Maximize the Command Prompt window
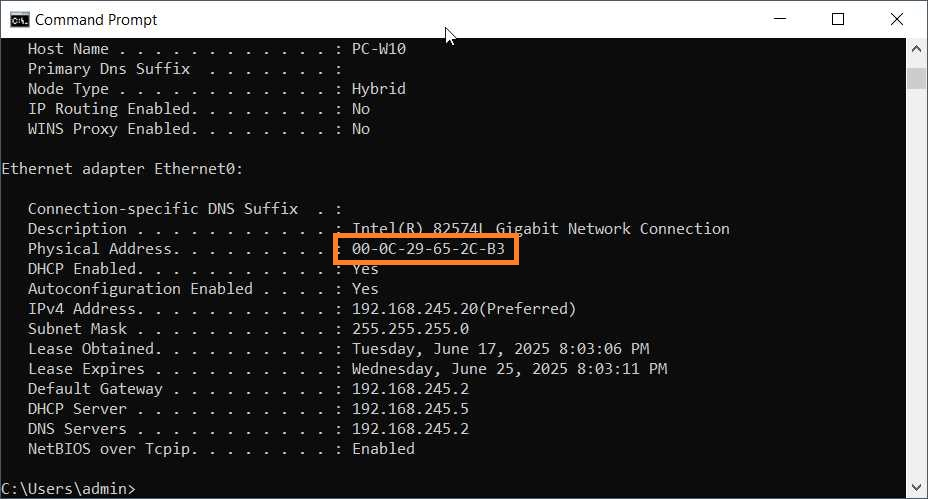Image resolution: width=928 pixels, height=499 pixels. click(x=838, y=19)
